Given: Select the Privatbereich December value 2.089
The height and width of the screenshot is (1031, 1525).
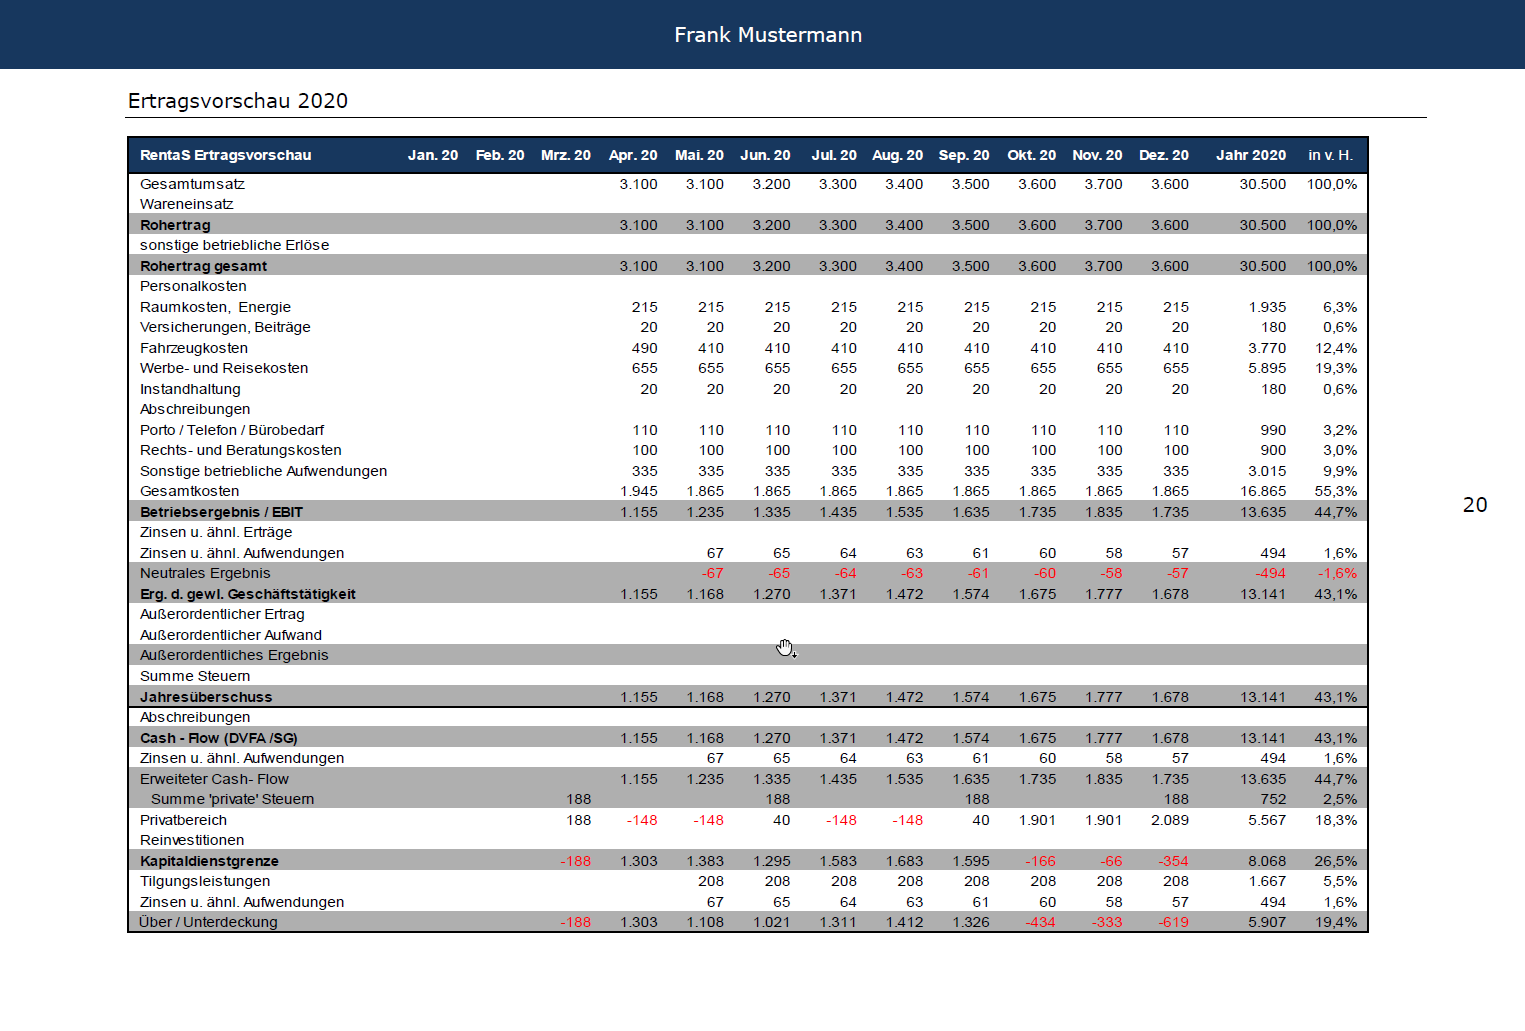Looking at the screenshot, I should (x=1170, y=820).
